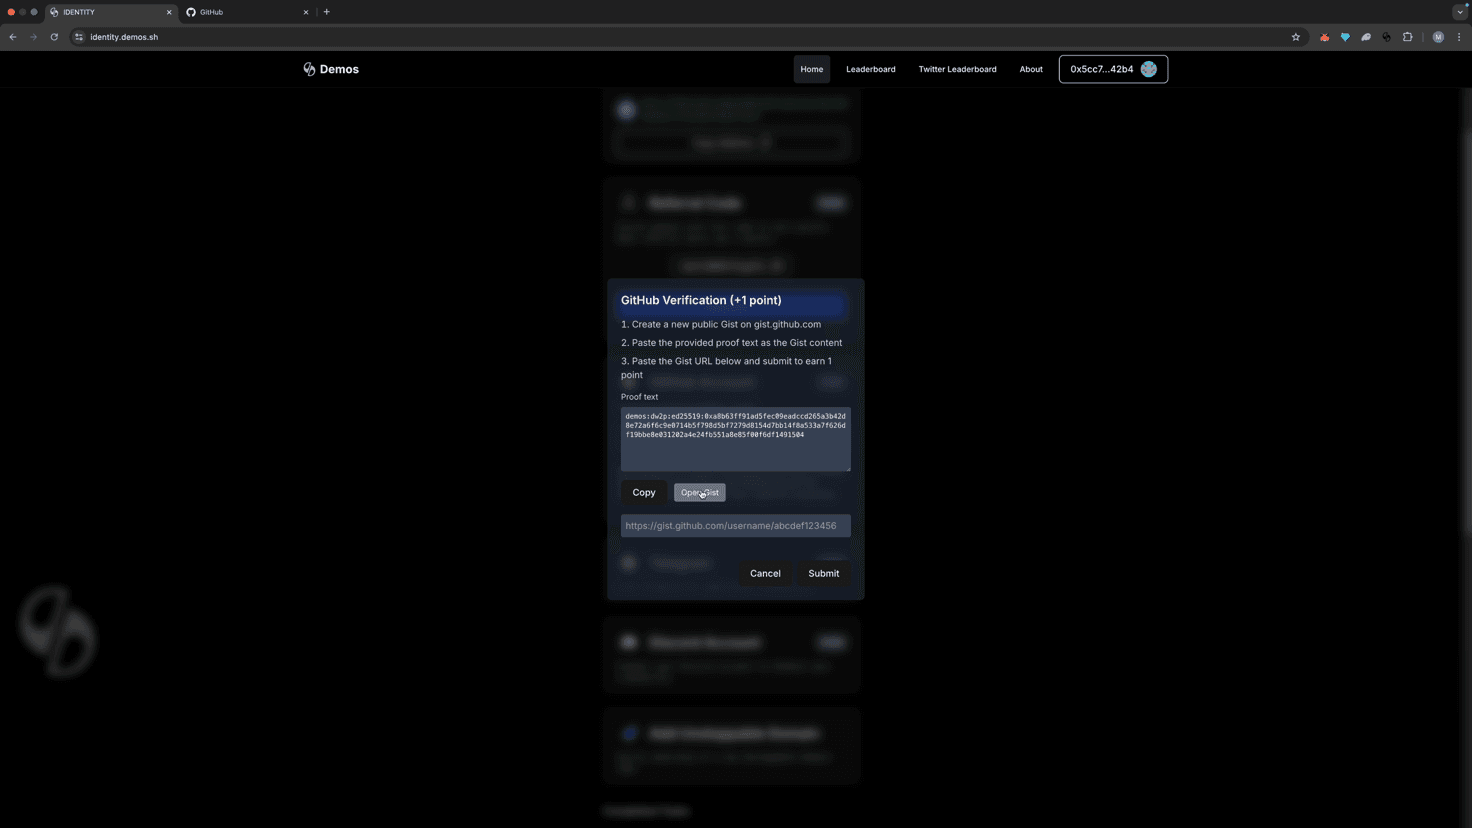Click the globe avatar inside the wallet button

pyautogui.click(x=1148, y=69)
